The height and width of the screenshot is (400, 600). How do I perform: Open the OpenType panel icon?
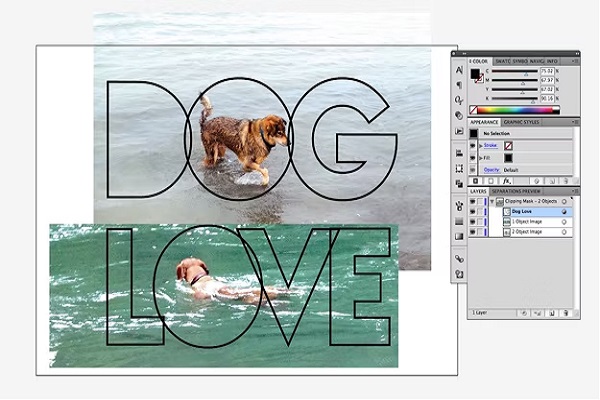459,101
